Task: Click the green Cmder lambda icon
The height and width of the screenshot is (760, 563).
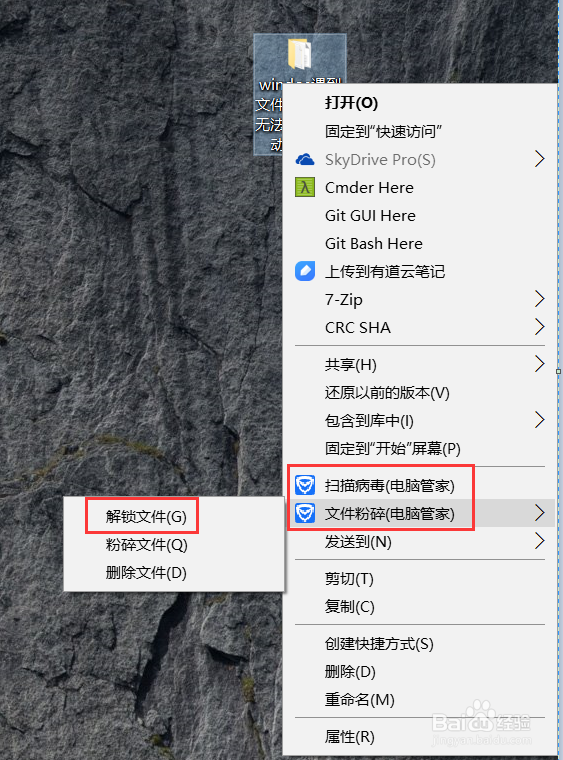Action: point(305,187)
